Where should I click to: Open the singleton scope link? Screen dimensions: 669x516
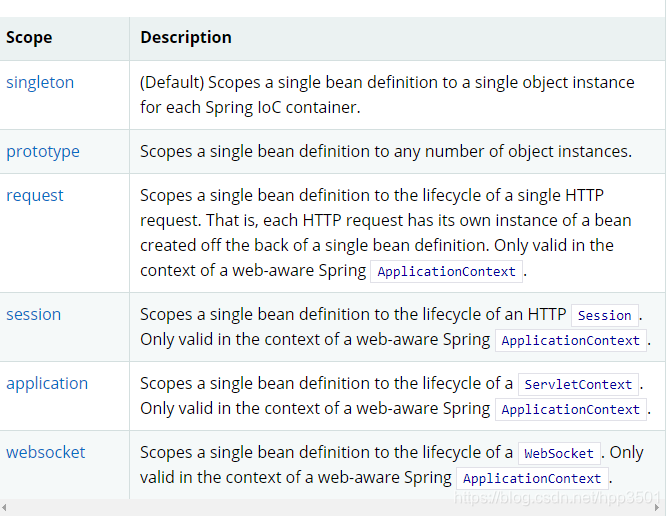tap(40, 82)
